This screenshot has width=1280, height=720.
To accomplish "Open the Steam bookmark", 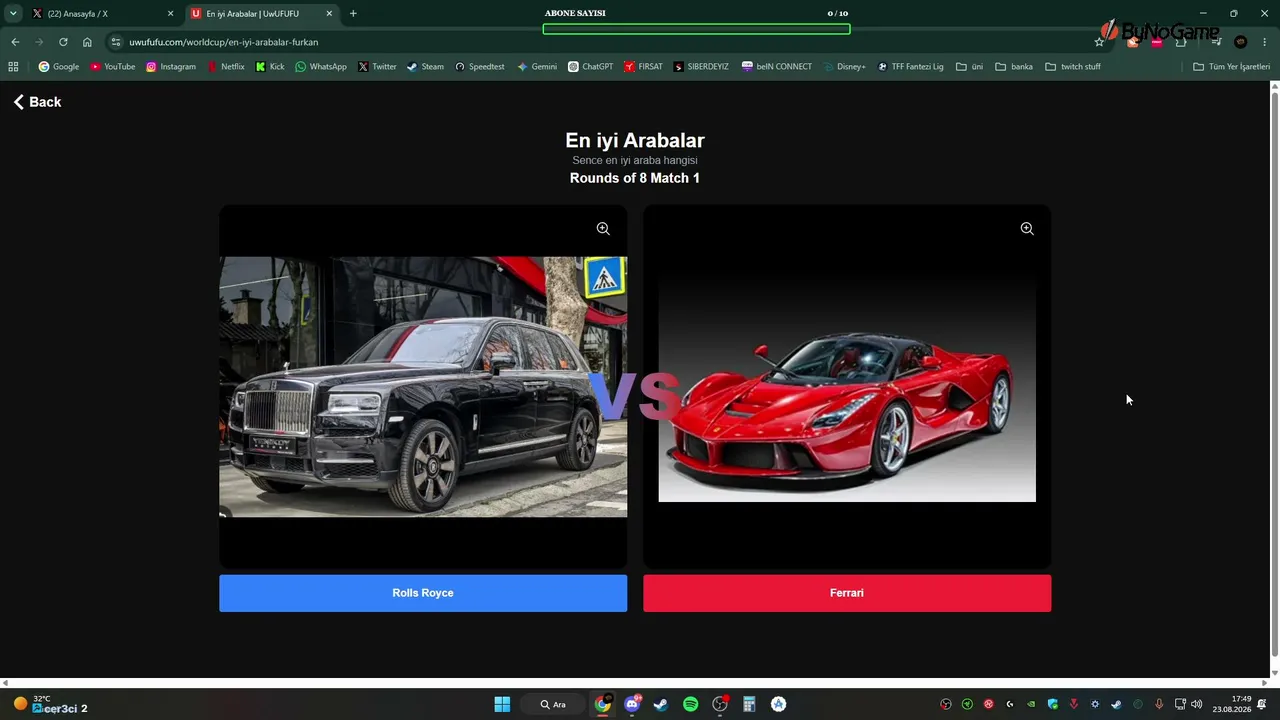I will click(425, 67).
